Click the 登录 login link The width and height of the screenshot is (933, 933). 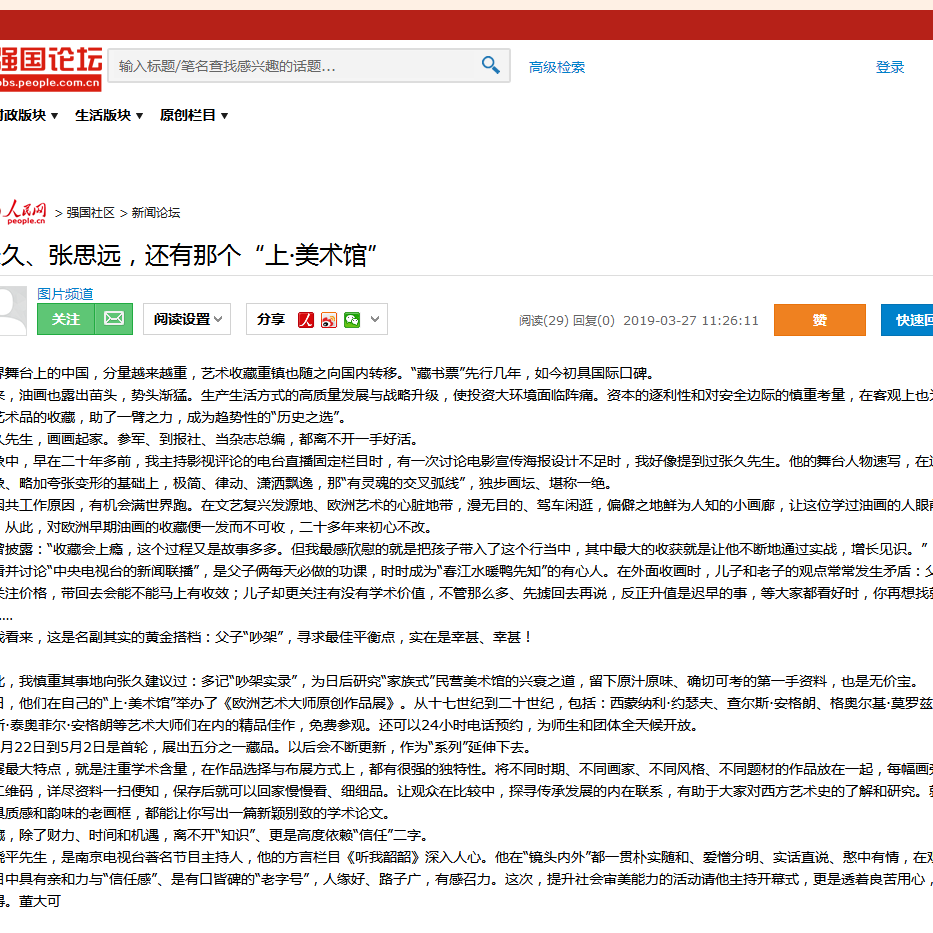(x=890, y=67)
